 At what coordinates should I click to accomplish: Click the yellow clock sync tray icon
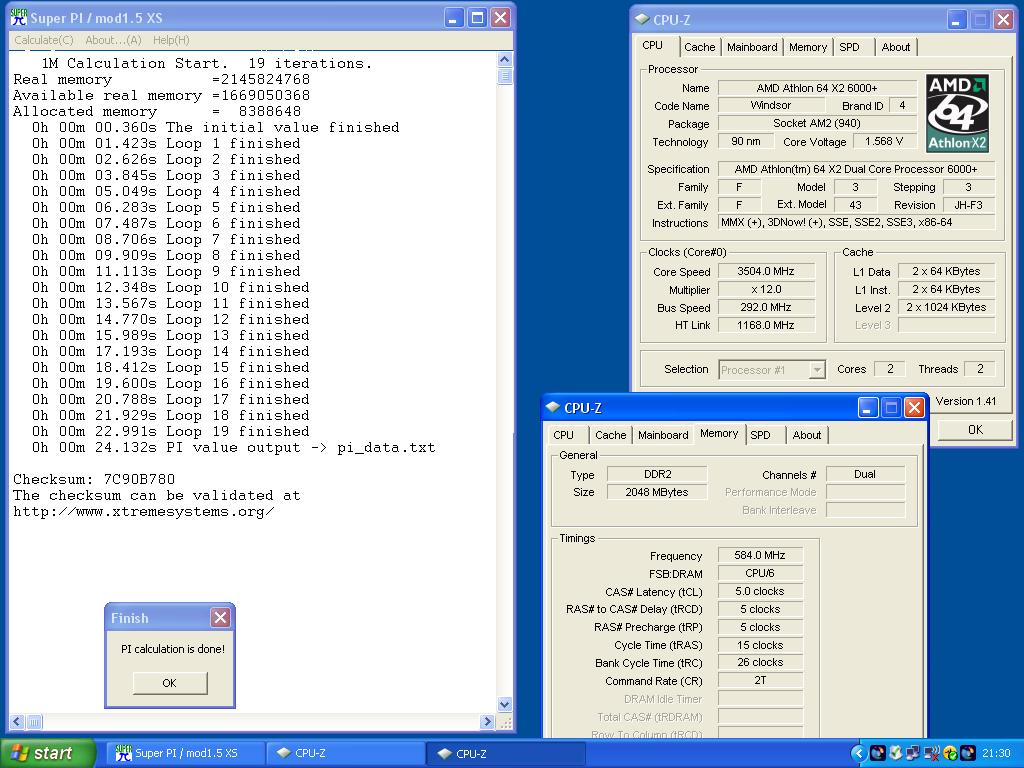point(950,753)
